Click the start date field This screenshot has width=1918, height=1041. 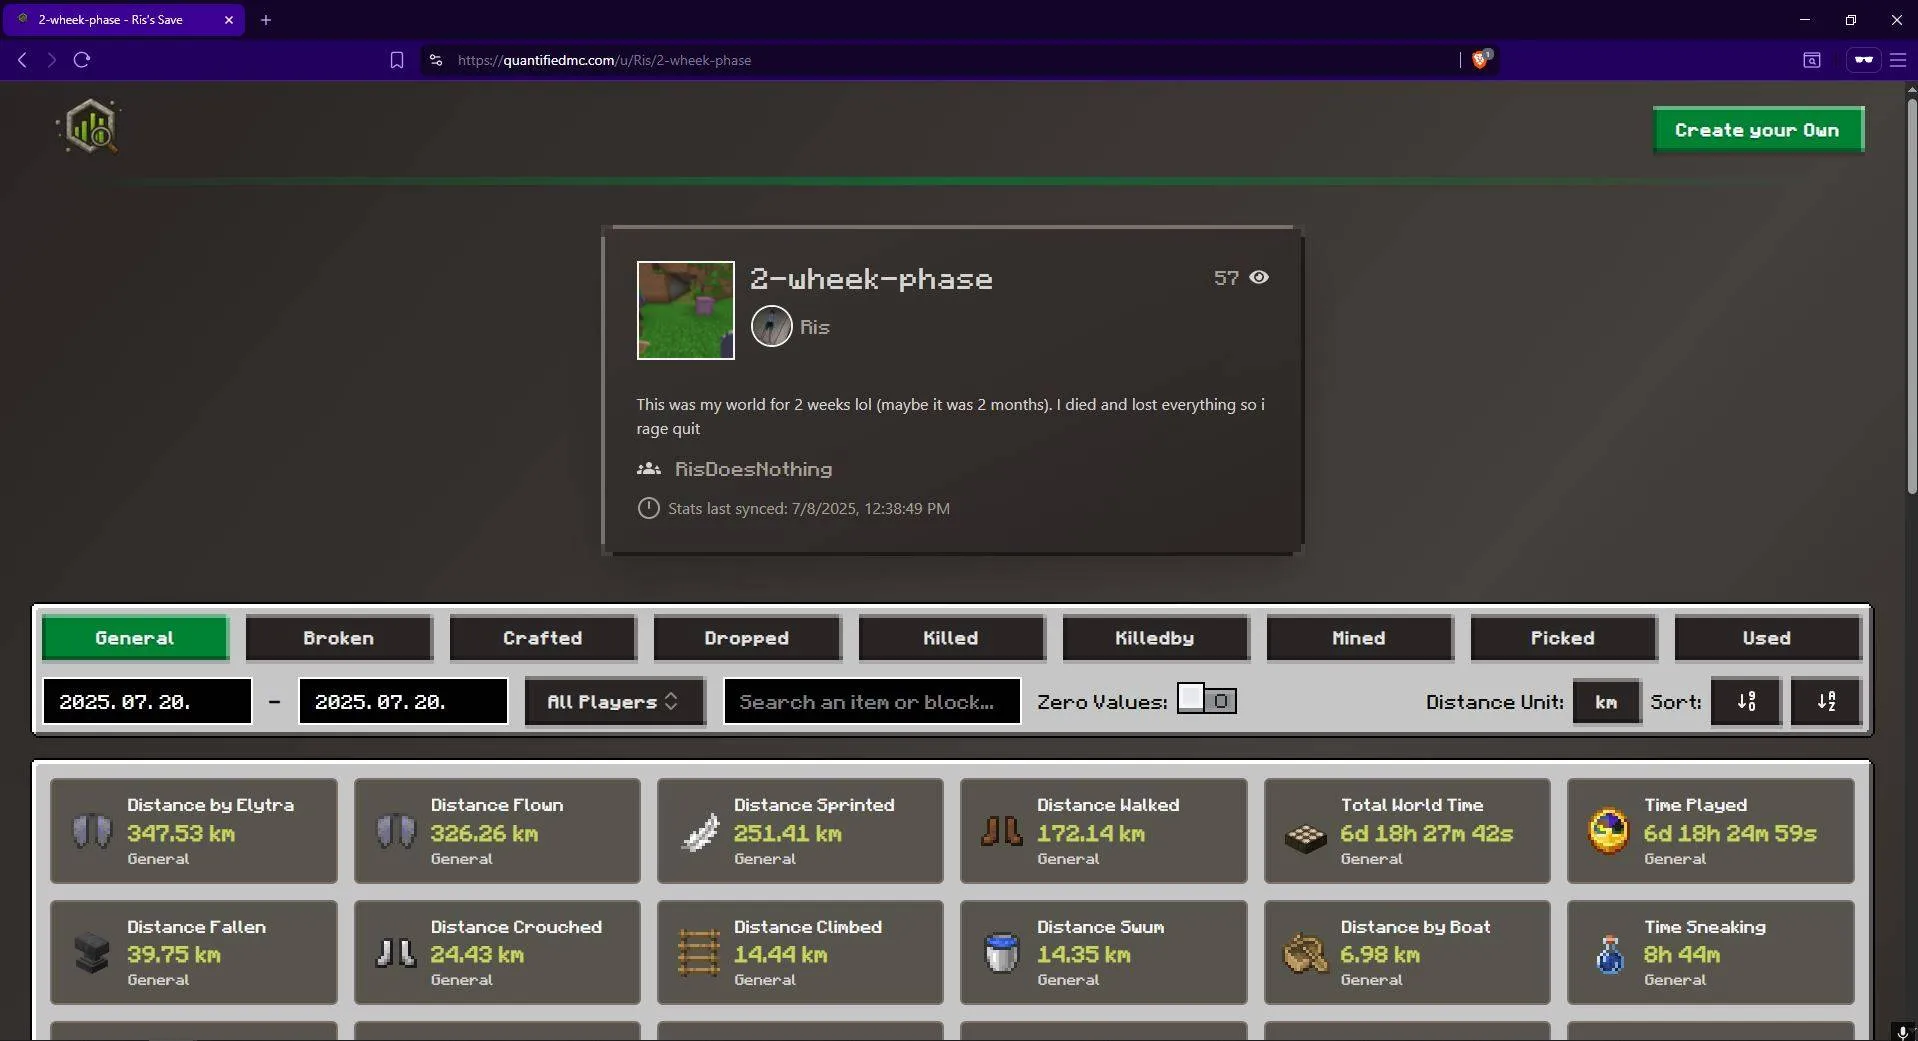click(x=147, y=701)
